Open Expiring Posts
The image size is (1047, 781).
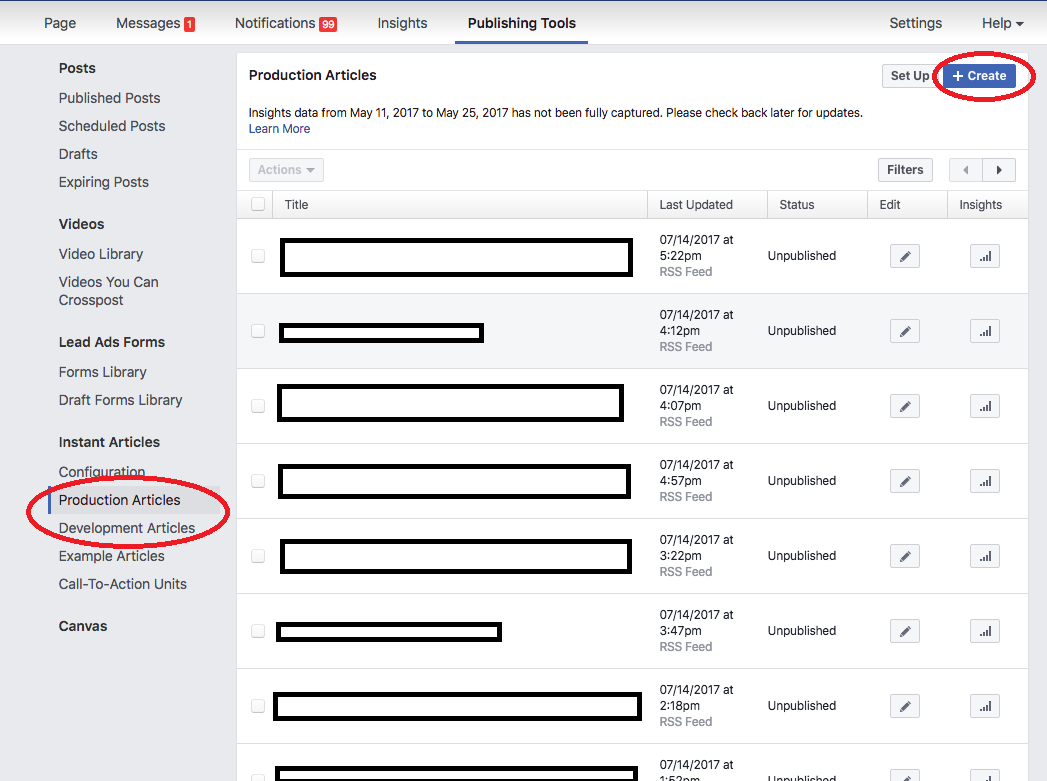point(103,182)
